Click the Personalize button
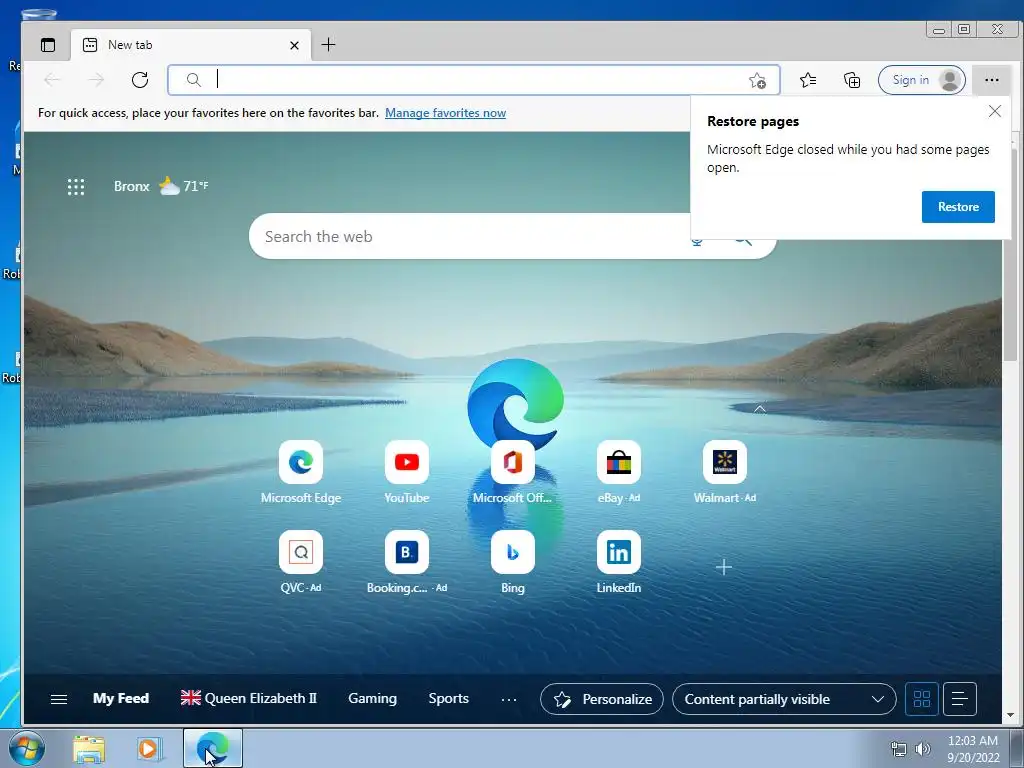The height and width of the screenshot is (768, 1024). pos(601,699)
